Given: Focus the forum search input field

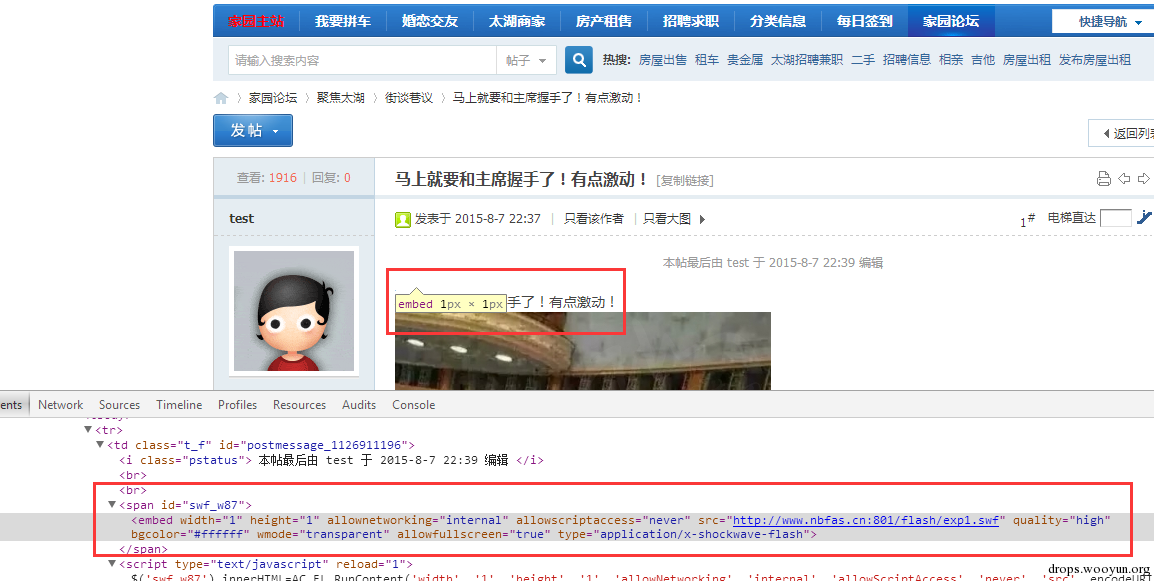Looking at the screenshot, I should click(362, 60).
